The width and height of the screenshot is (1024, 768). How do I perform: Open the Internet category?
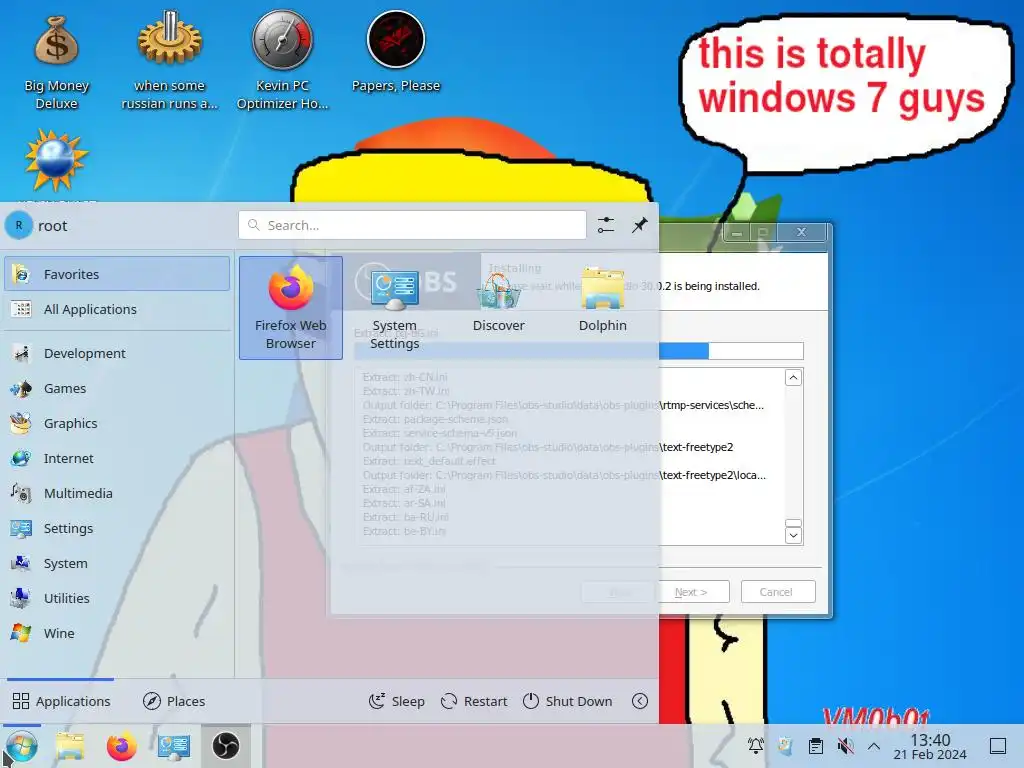117,458
